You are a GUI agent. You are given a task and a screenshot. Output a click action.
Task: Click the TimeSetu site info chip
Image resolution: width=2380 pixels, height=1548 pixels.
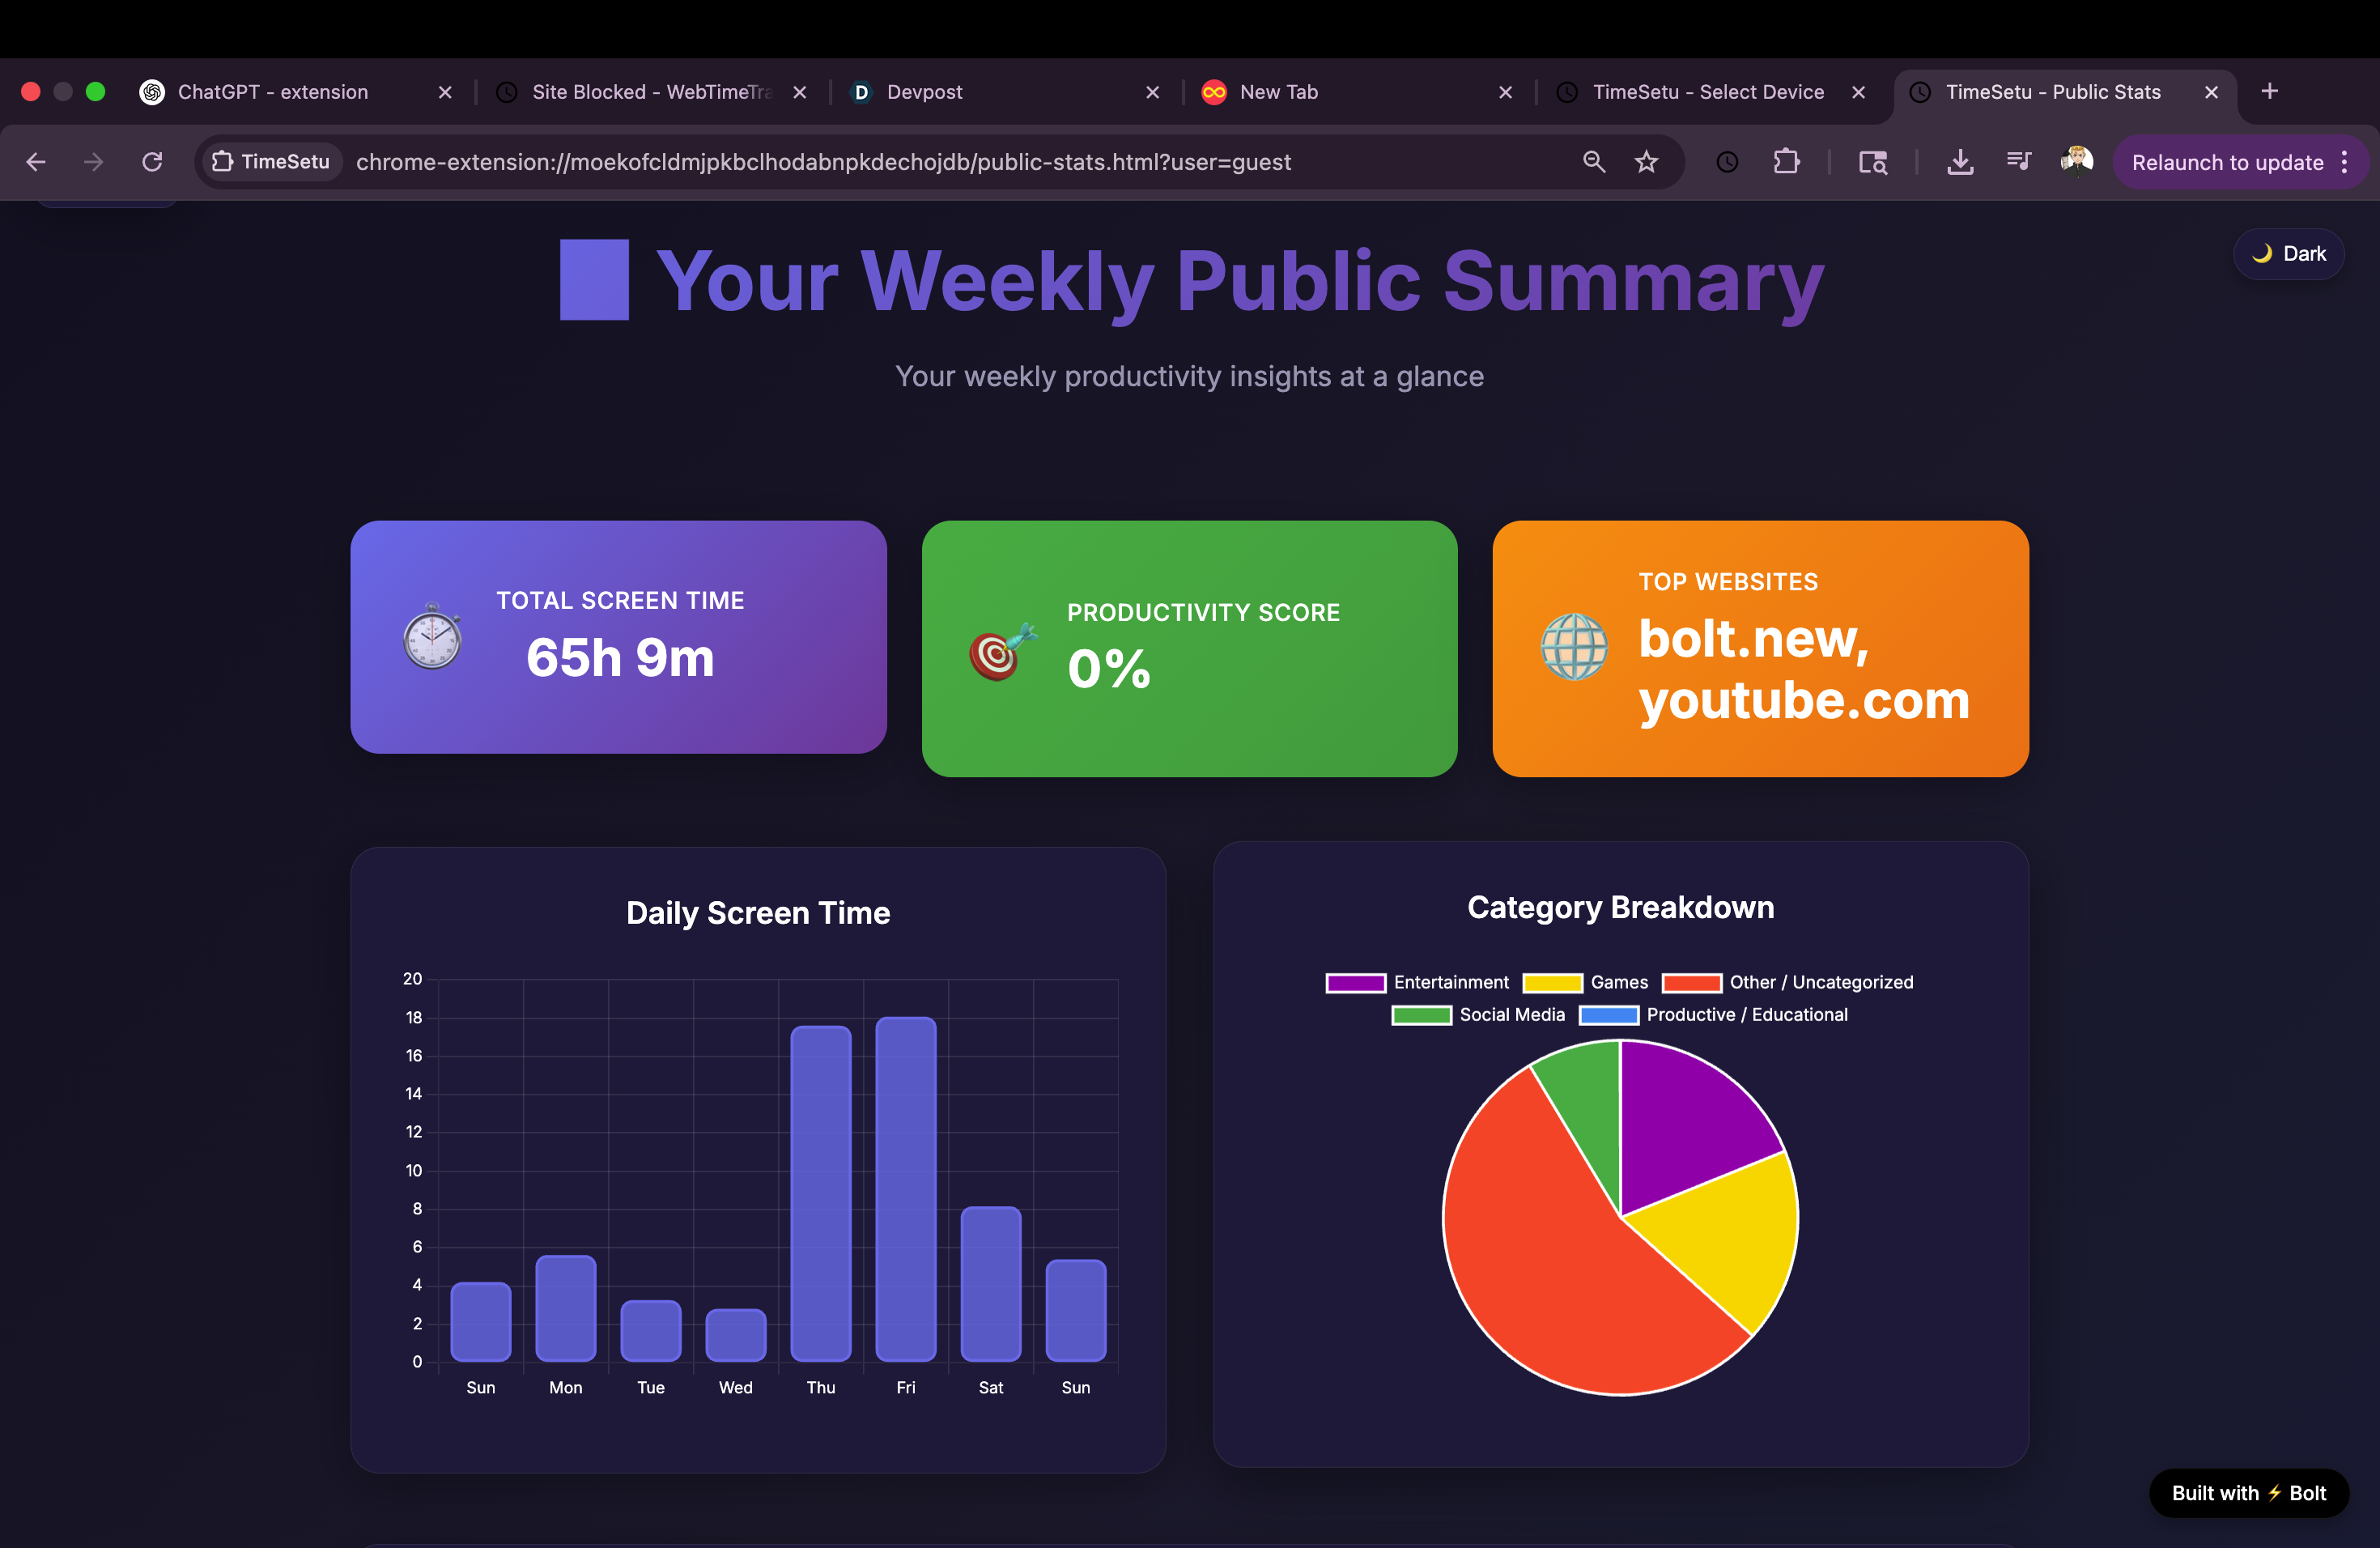coord(271,162)
